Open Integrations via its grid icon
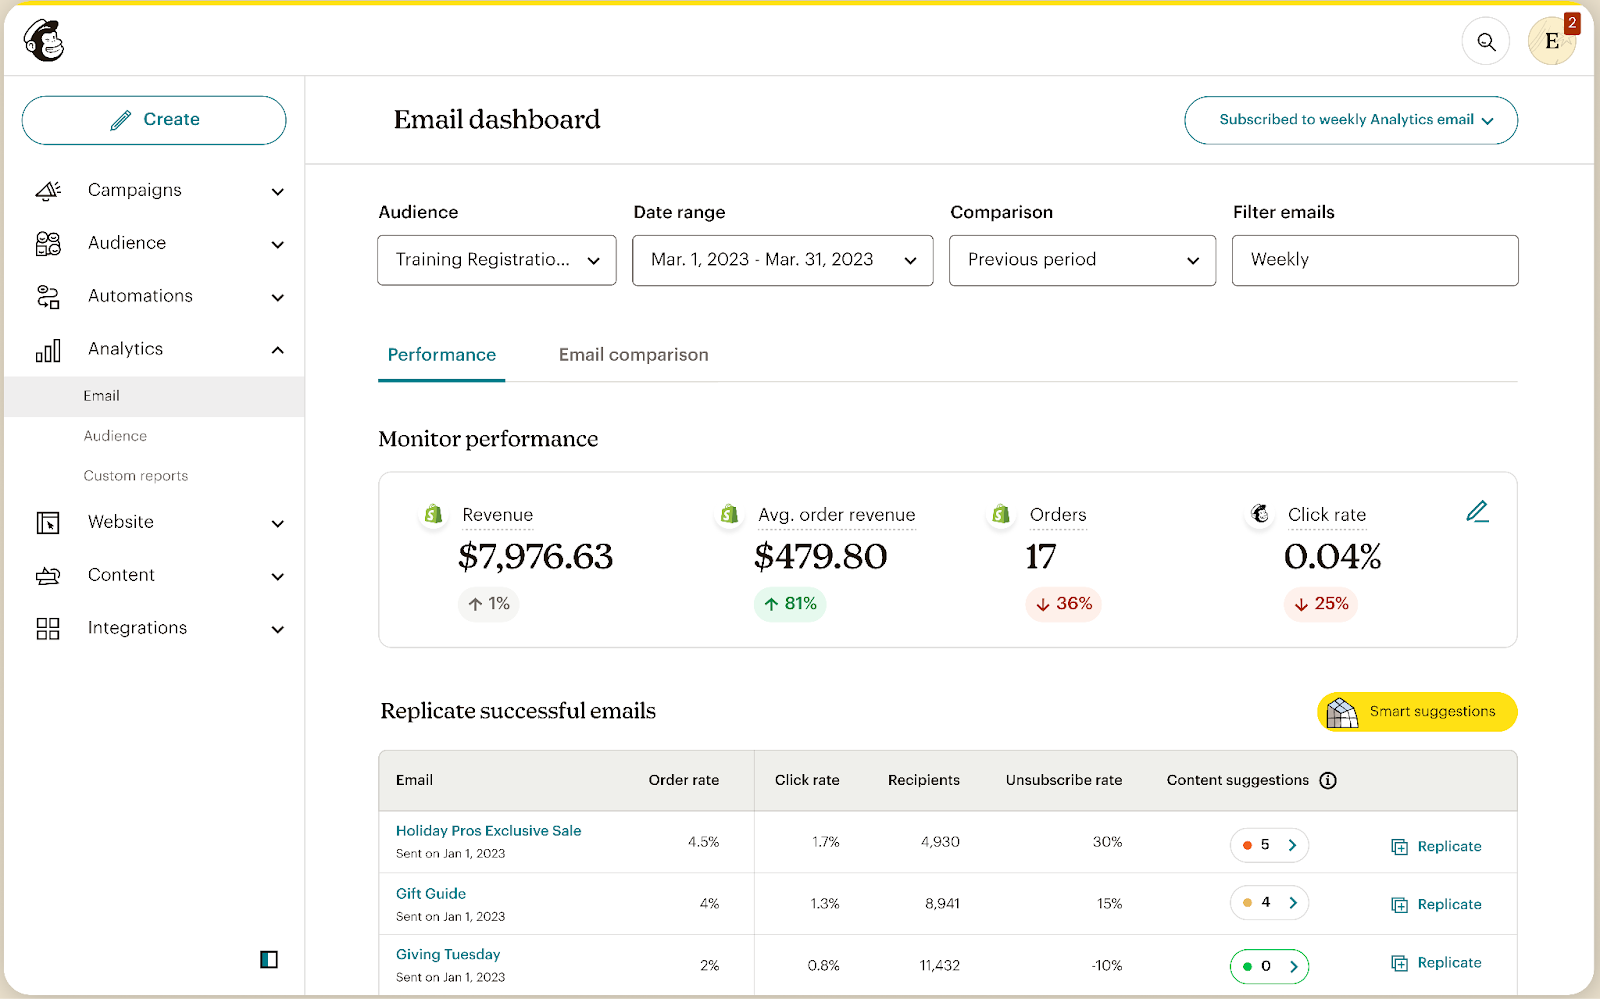The height and width of the screenshot is (999, 1600). pos(47,628)
